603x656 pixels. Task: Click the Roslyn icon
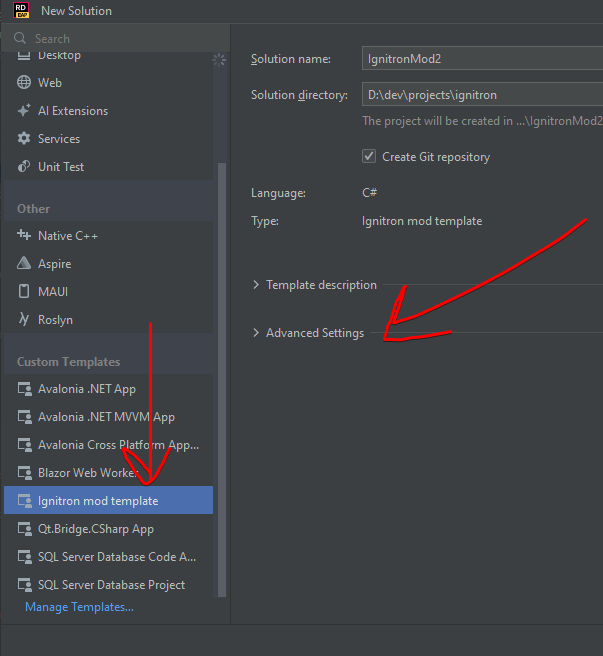[x=24, y=319]
